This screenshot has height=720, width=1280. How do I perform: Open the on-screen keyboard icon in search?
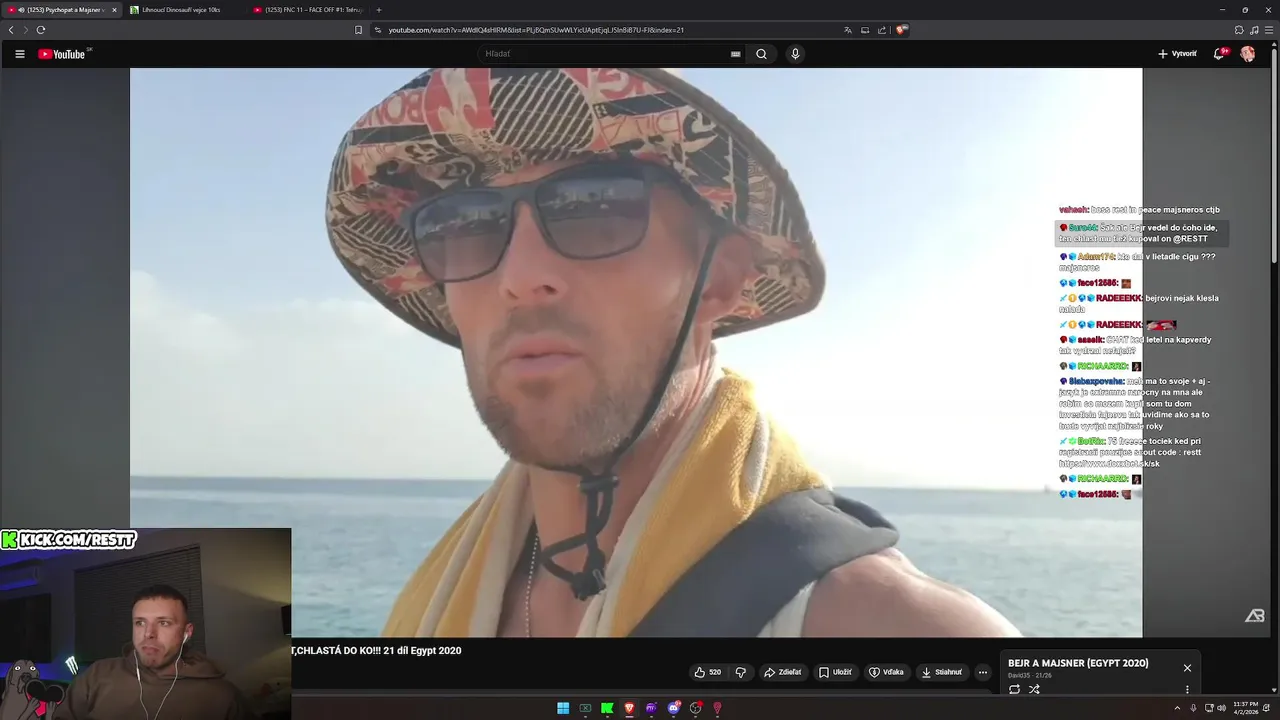pos(736,54)
